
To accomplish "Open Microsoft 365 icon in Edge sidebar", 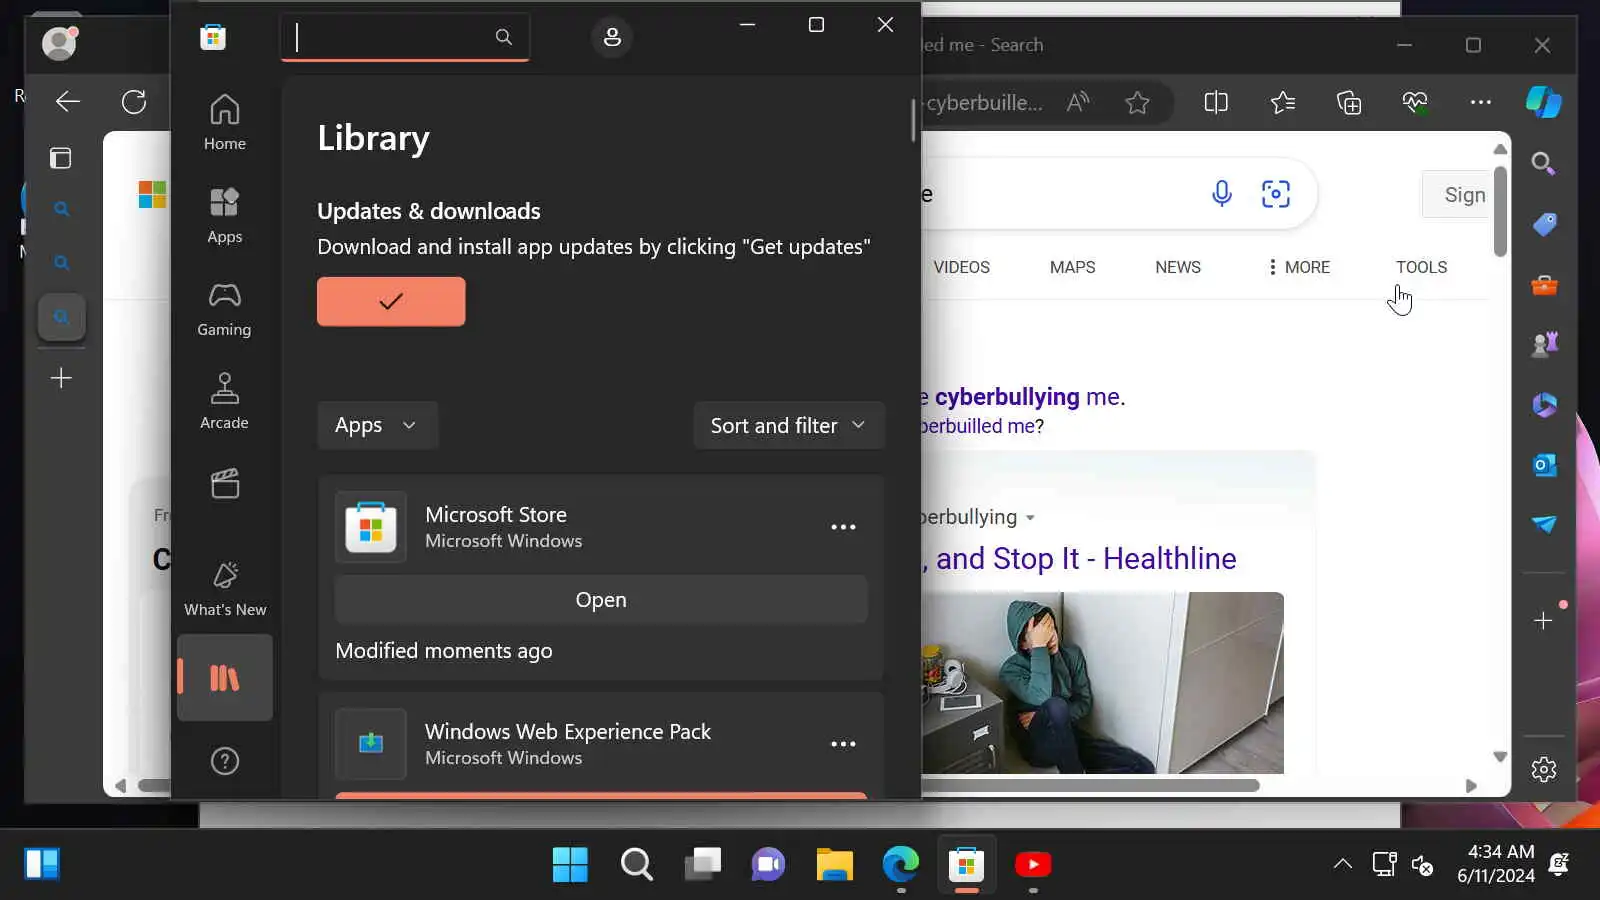I will click(x=1544, y=405).
